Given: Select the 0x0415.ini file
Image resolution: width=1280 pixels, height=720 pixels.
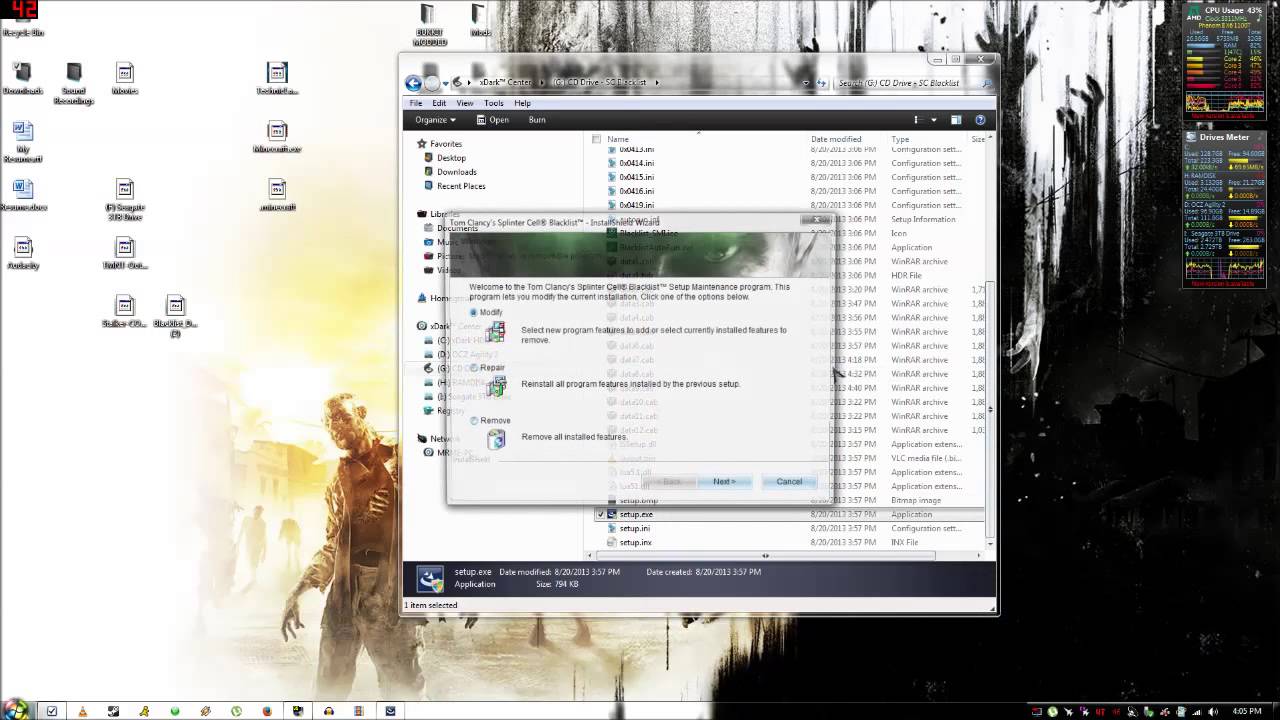Looking at the screenshot, I should pyautogui.click(x=636, y=177).
